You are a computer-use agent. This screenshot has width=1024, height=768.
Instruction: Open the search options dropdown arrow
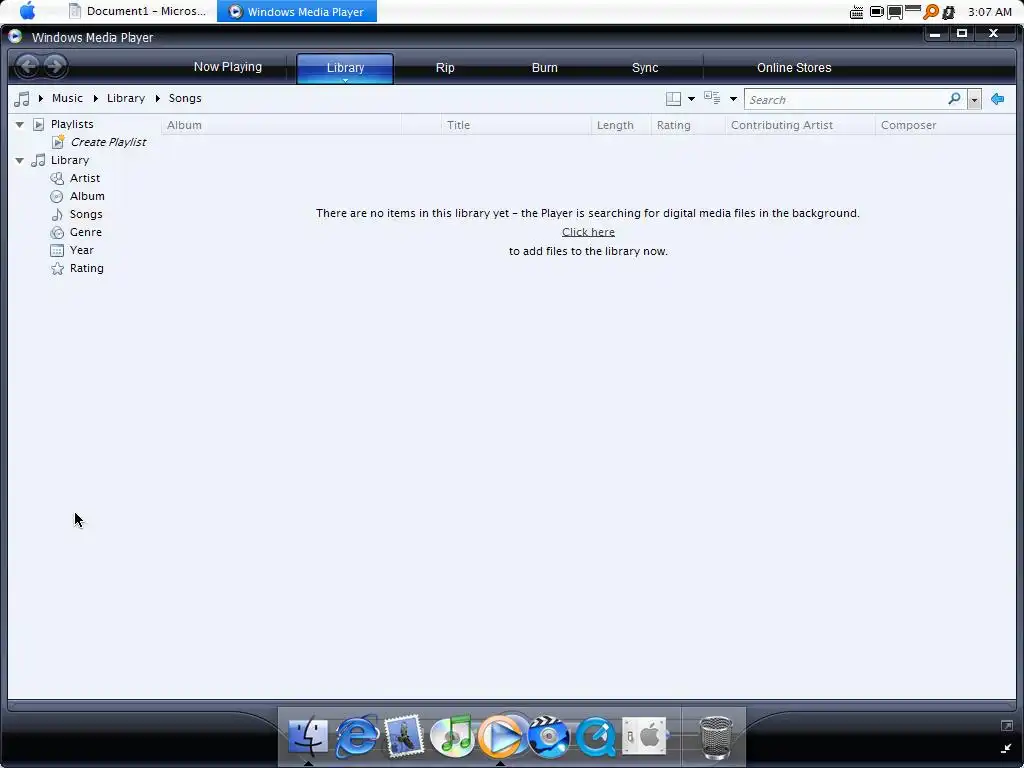pyautogui.click(x=974, y=100)
